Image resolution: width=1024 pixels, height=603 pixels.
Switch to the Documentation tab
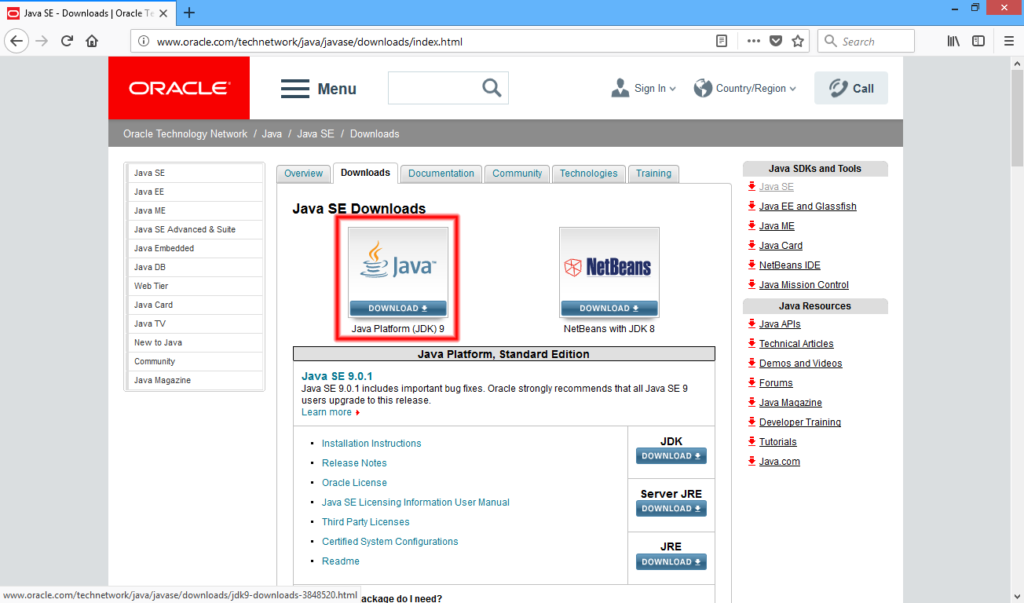(x=441, y=174)
